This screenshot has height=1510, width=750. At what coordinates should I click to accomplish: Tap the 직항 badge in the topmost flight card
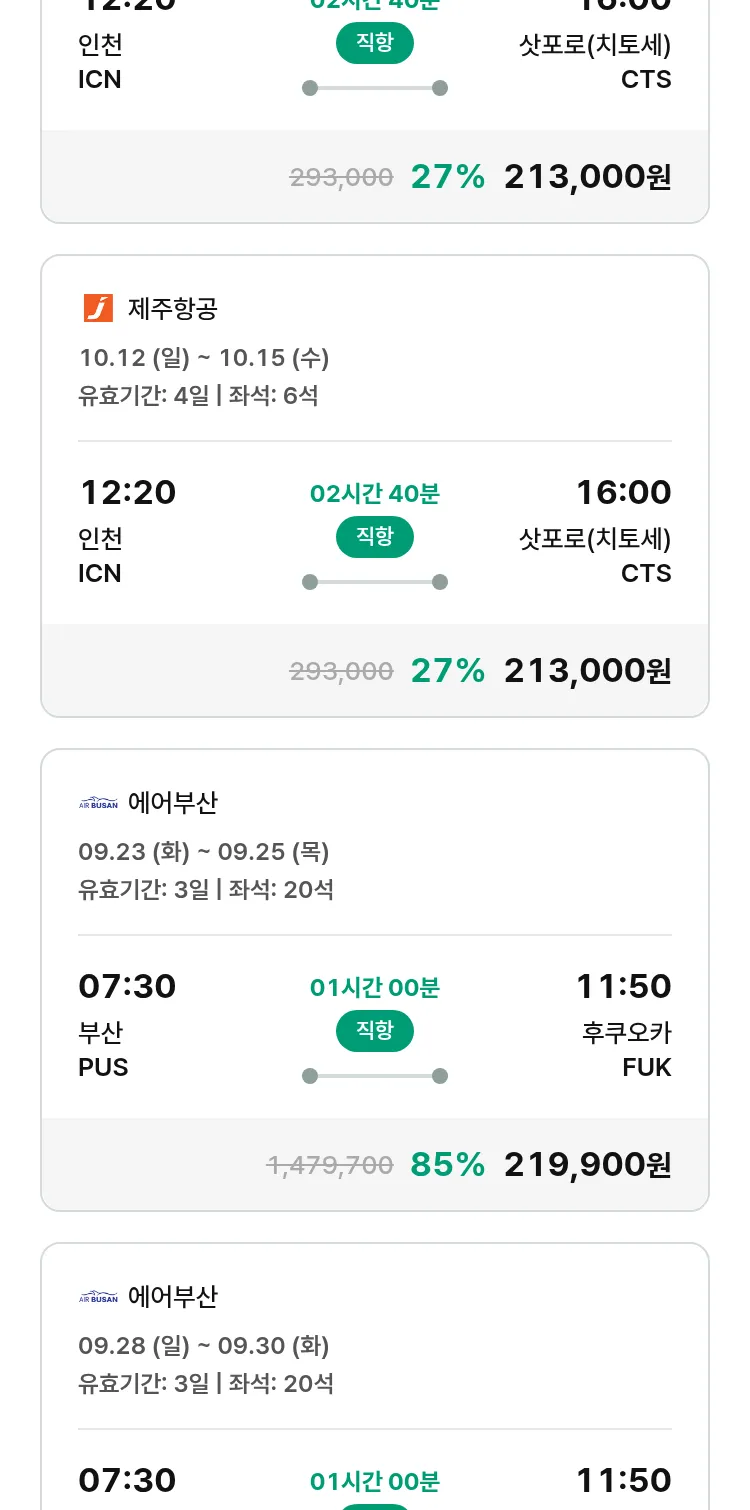[x=374, y=43]
